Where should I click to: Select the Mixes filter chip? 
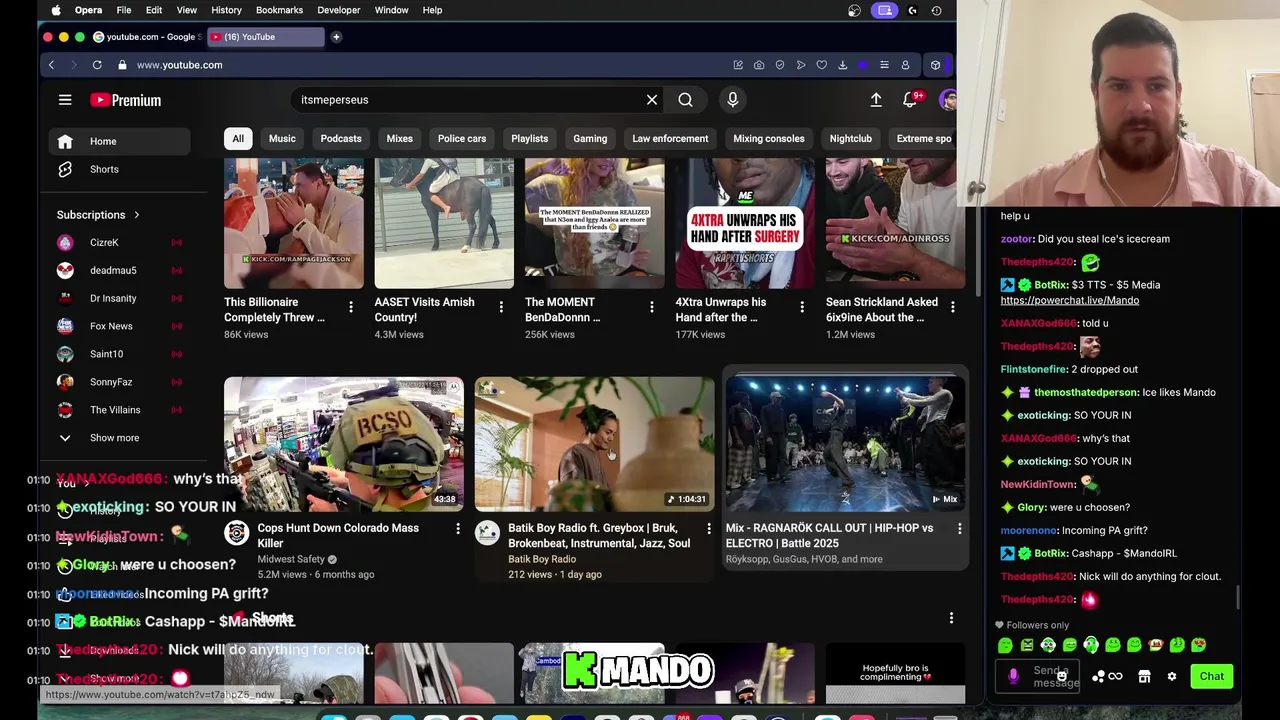399,139
